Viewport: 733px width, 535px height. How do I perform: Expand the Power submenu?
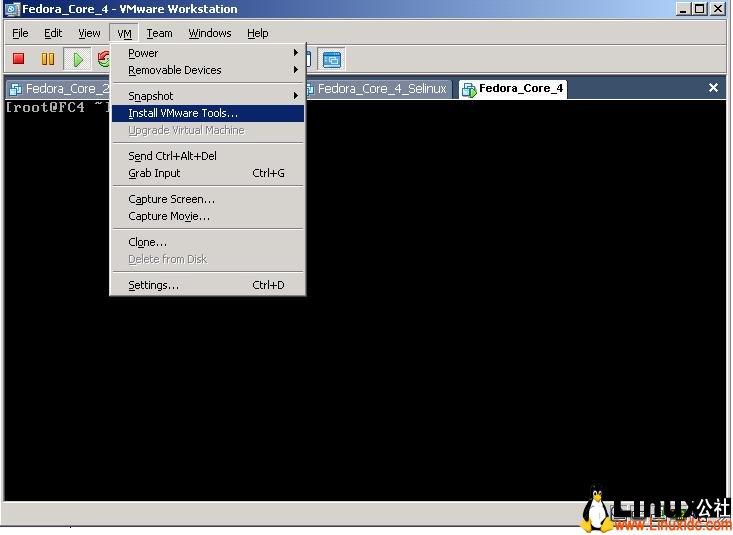tap(208, 53)
